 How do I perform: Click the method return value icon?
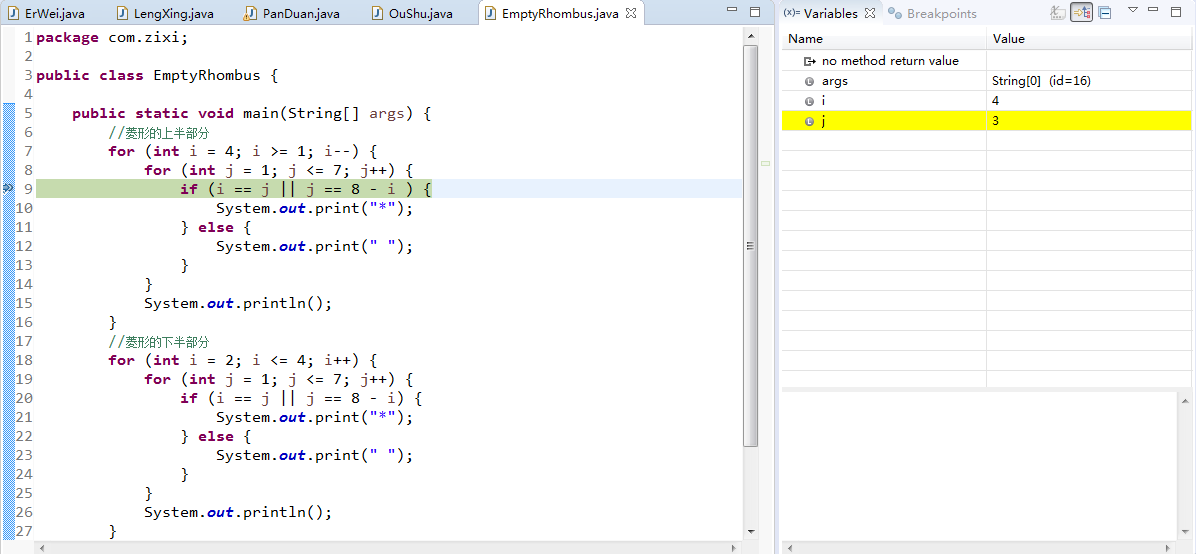[810, 61]
